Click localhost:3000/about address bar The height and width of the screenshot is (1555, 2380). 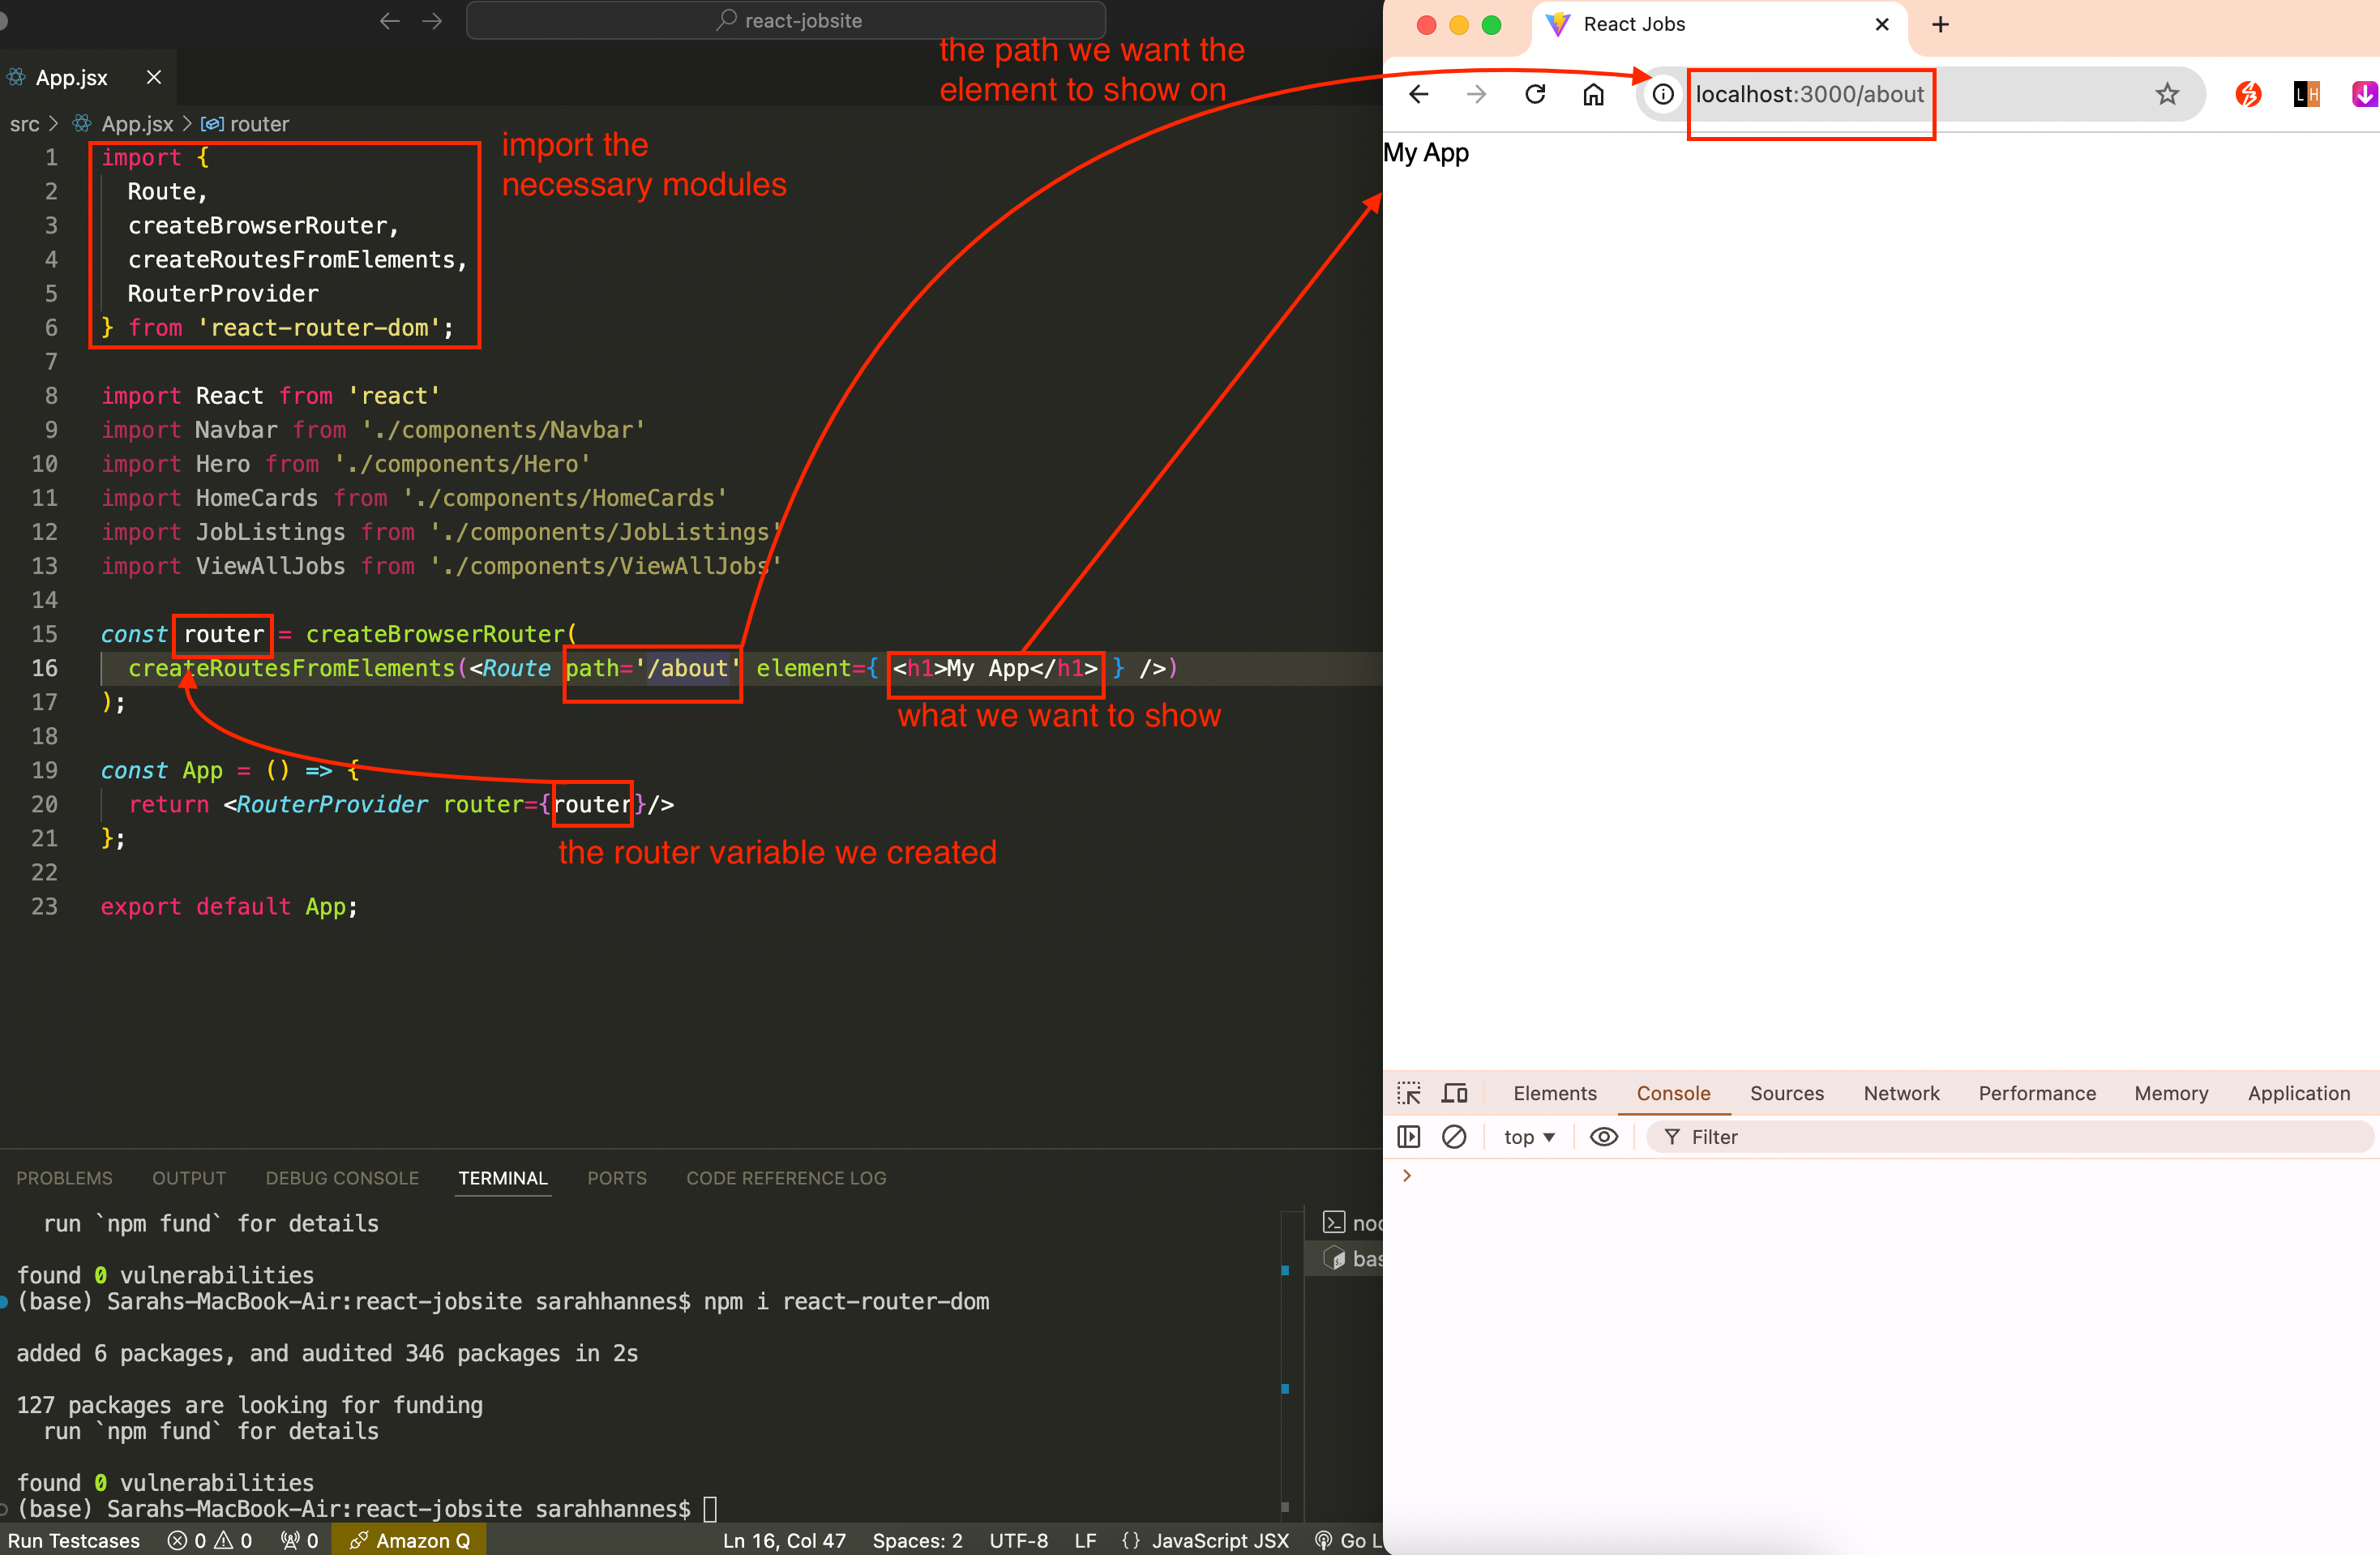[x=1810, y=94]
